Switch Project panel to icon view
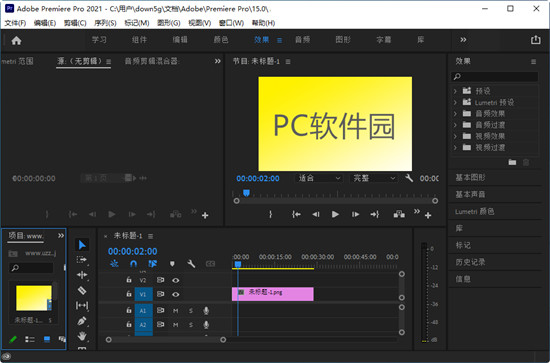Screen dimensions: 550x363 click(x=47, y=339)
